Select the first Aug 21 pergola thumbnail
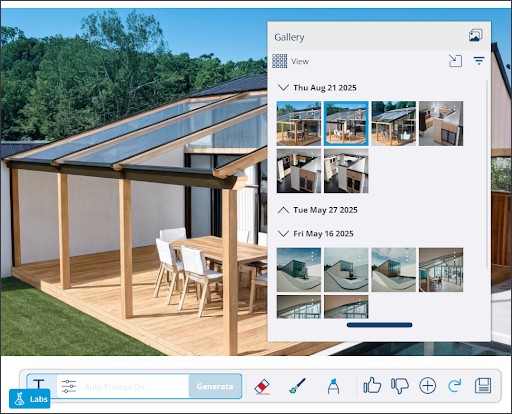Screen dimensions: 512x414 (299, 124)
